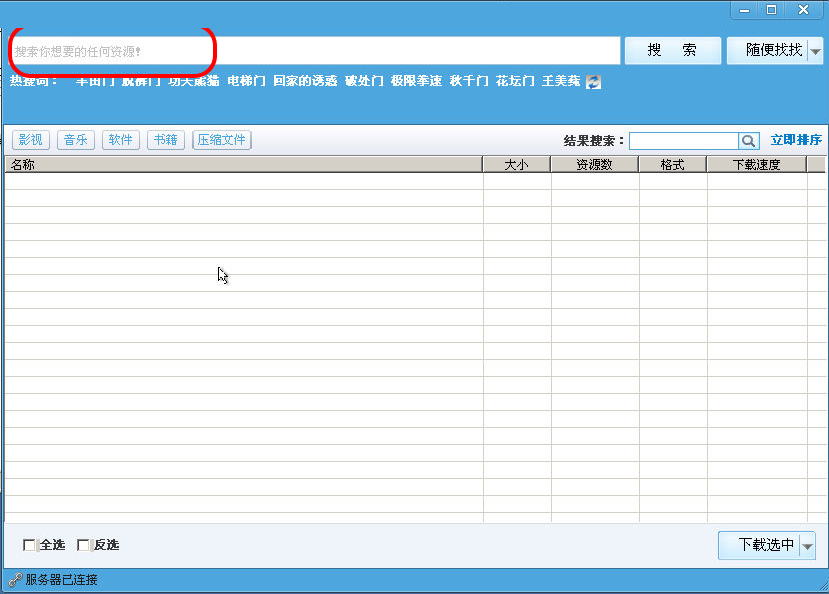The height and width of the screenshot is (594, 829).
Task: Sort by the 大小 column header
Action: (517, 164)
